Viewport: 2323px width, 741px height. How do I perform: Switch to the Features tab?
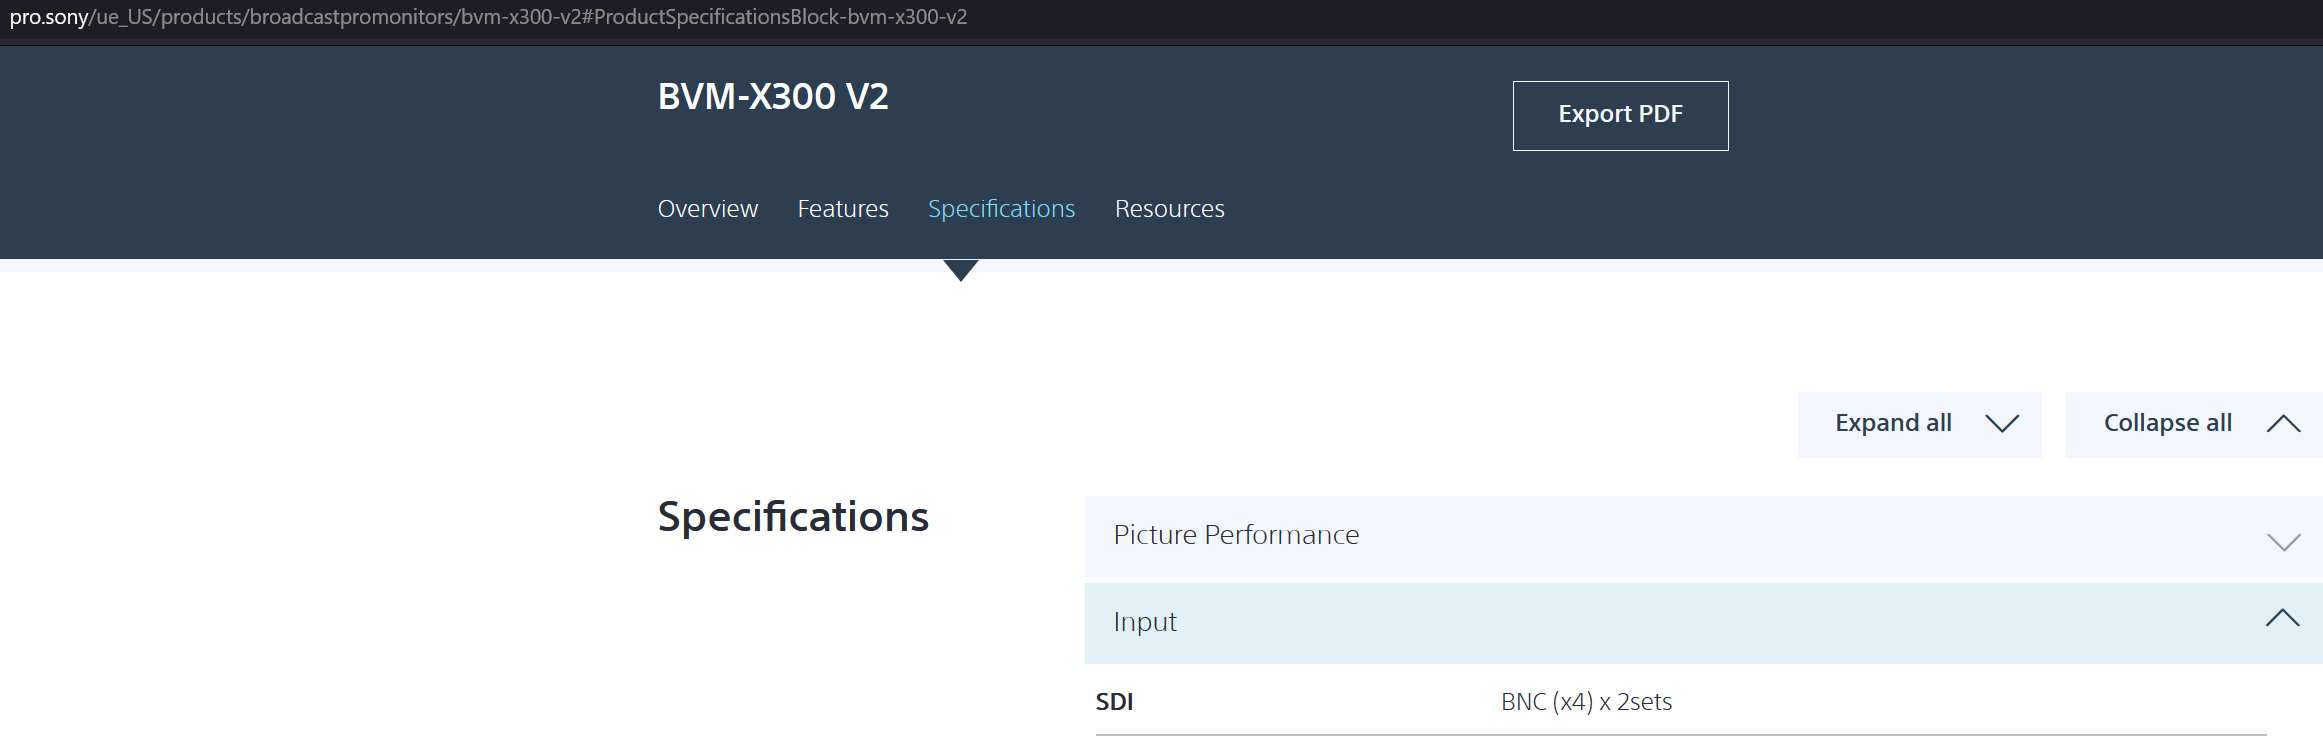pos(843,209)
